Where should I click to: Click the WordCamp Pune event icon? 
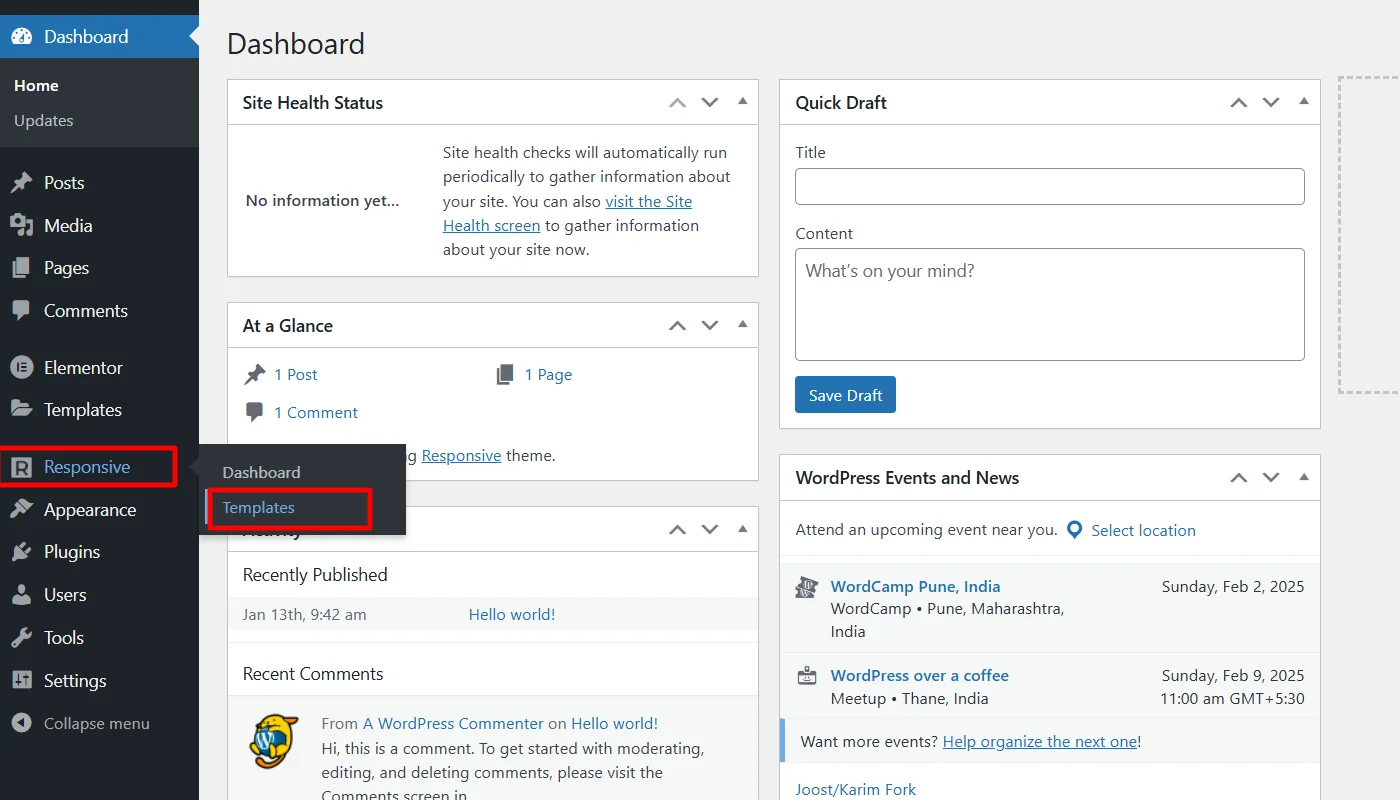click(807, 588)
